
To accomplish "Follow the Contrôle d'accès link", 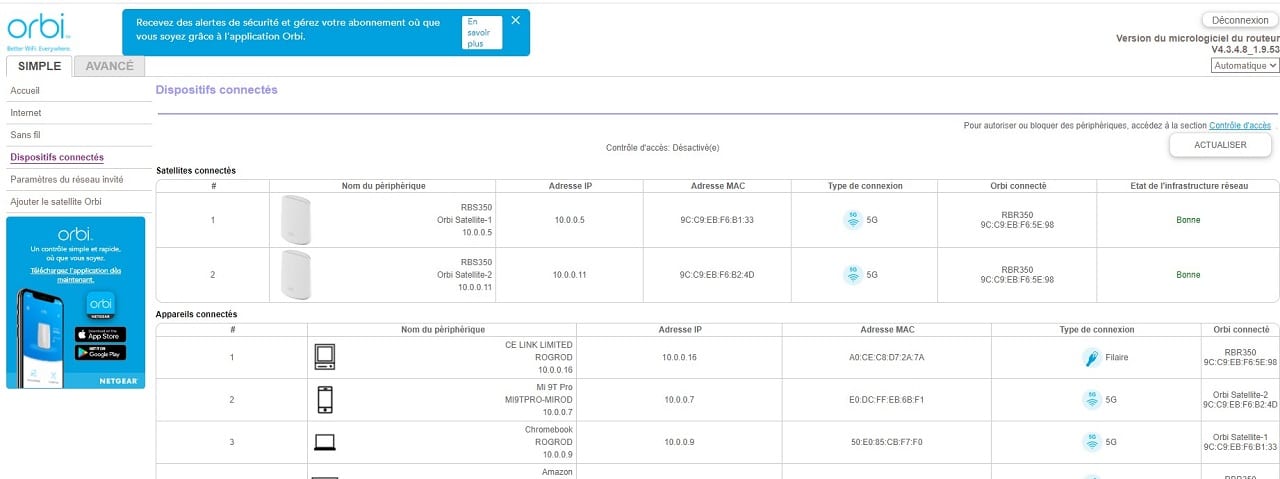I will coord(1240,126).
